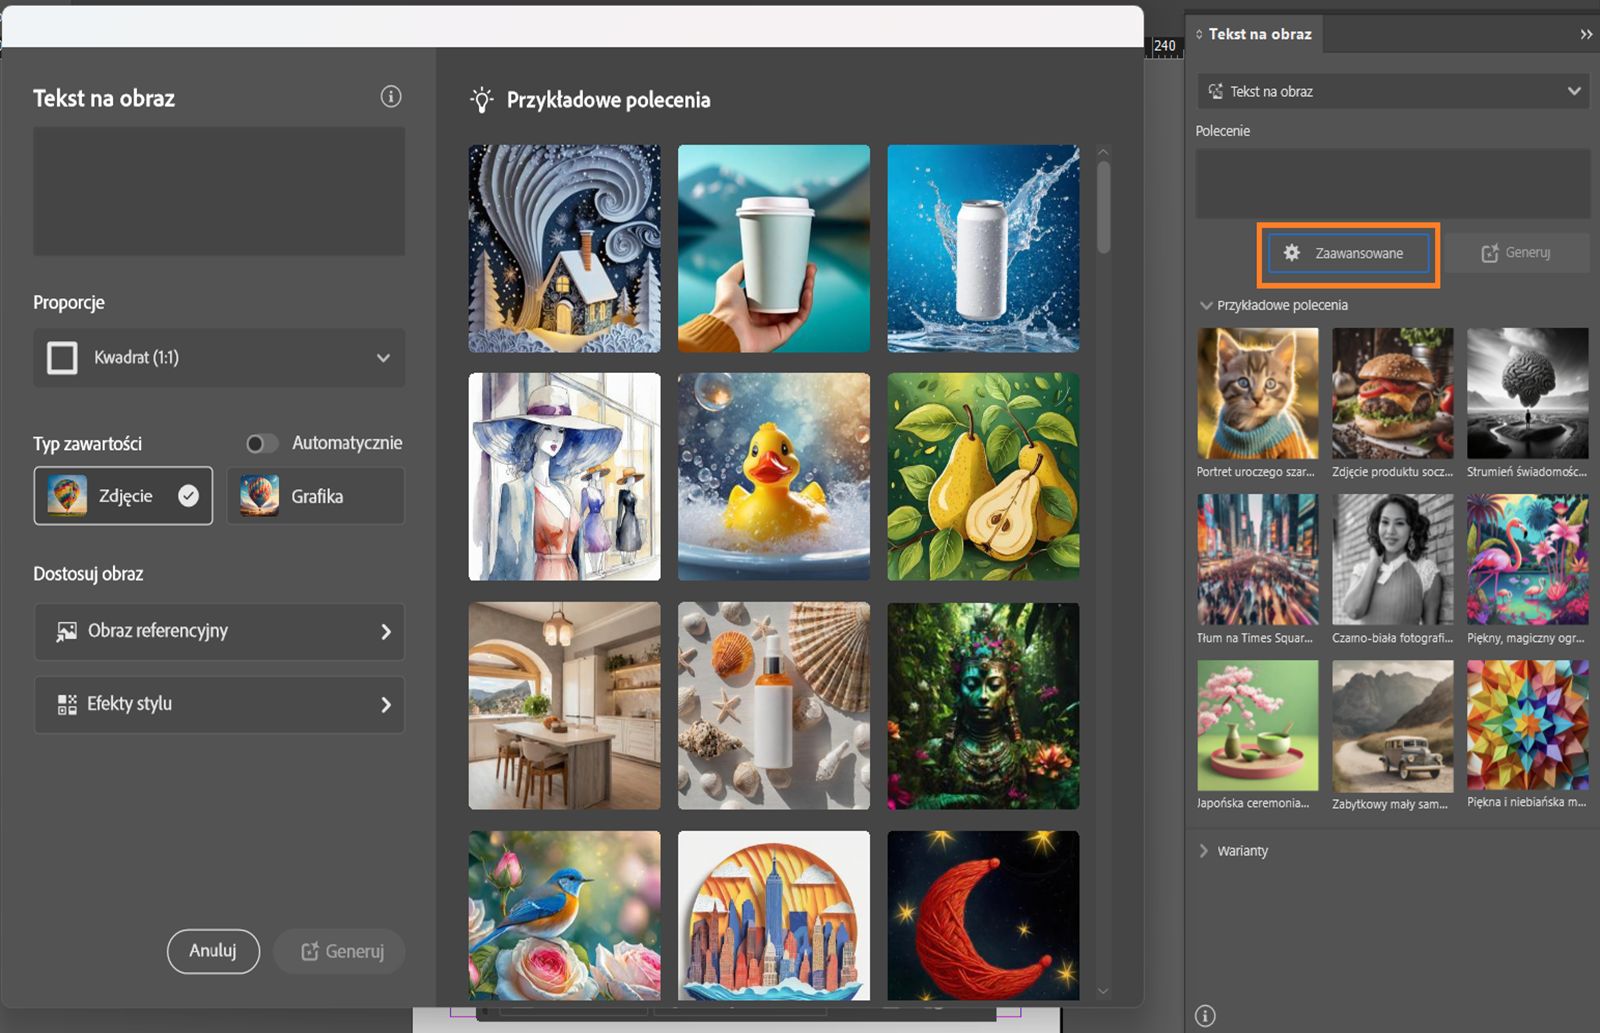Select the paper-cut city skyline example

[x=774, y=915]
